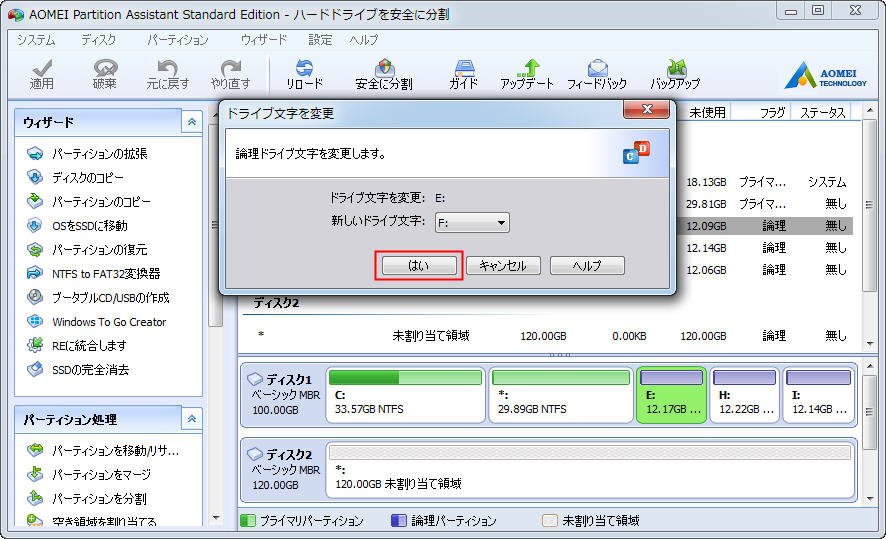The width and height of the screenshot is (886, 539).
Task: Select the C: 33.57GB NTFS partition block
Action: [406, 394]
